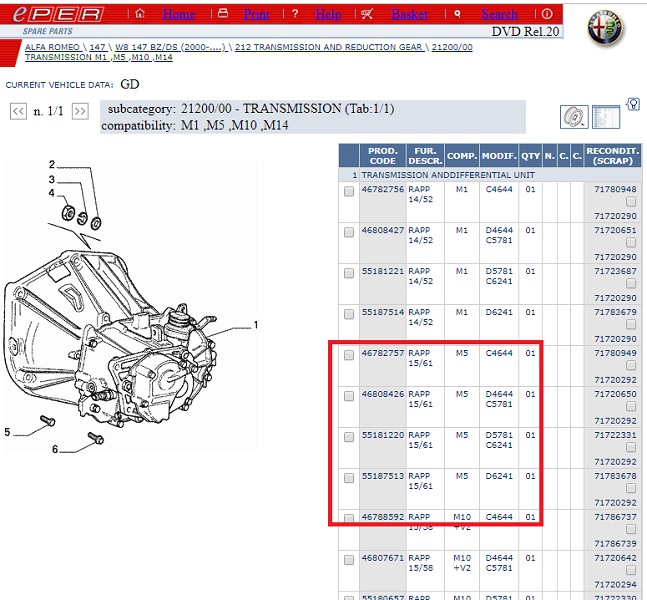Open the Print link

coord(256,14)
